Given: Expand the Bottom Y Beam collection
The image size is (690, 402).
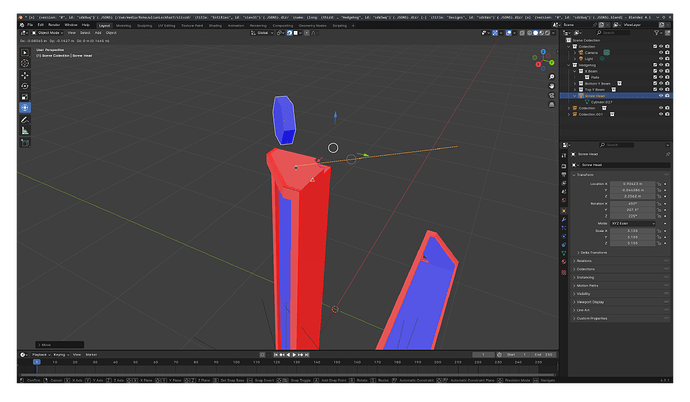Looking at the screenshot, I should 575,83.
